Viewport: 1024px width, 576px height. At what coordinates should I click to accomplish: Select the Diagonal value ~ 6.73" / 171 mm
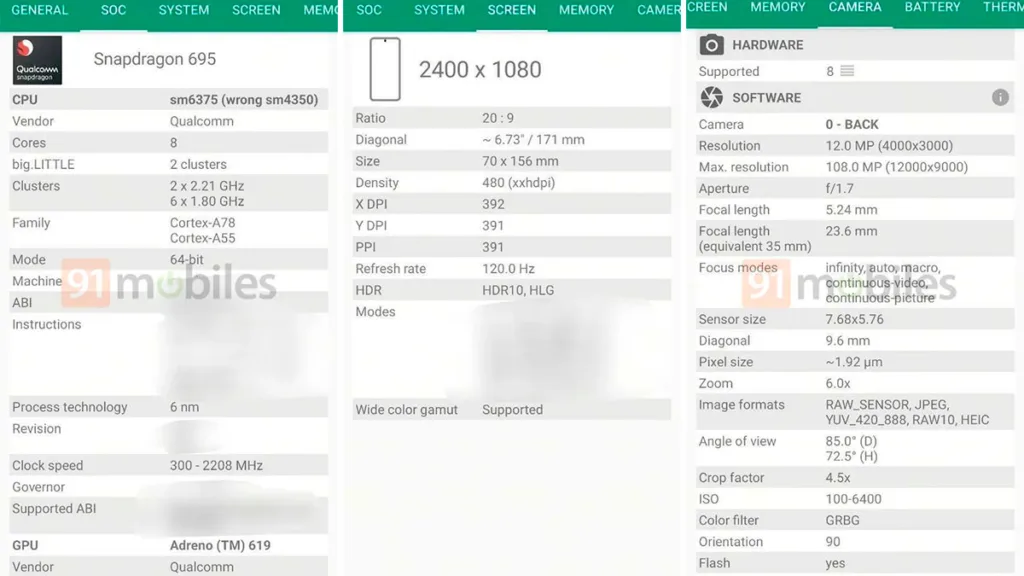tap(534, 140)
